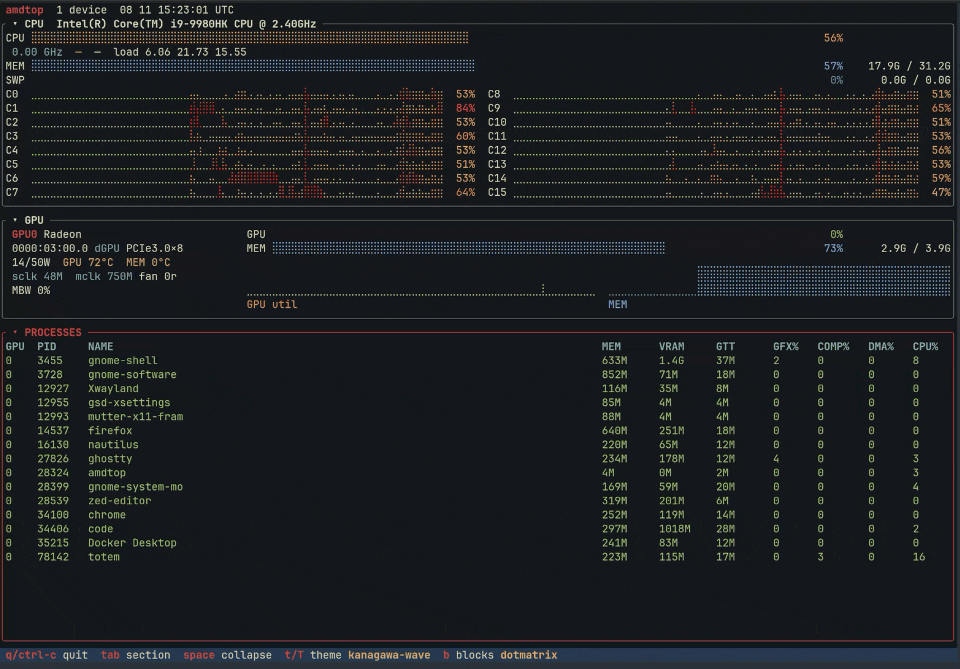Select the Xwayland process row
The image size is (960, 669).
click(x=479, y=389)
